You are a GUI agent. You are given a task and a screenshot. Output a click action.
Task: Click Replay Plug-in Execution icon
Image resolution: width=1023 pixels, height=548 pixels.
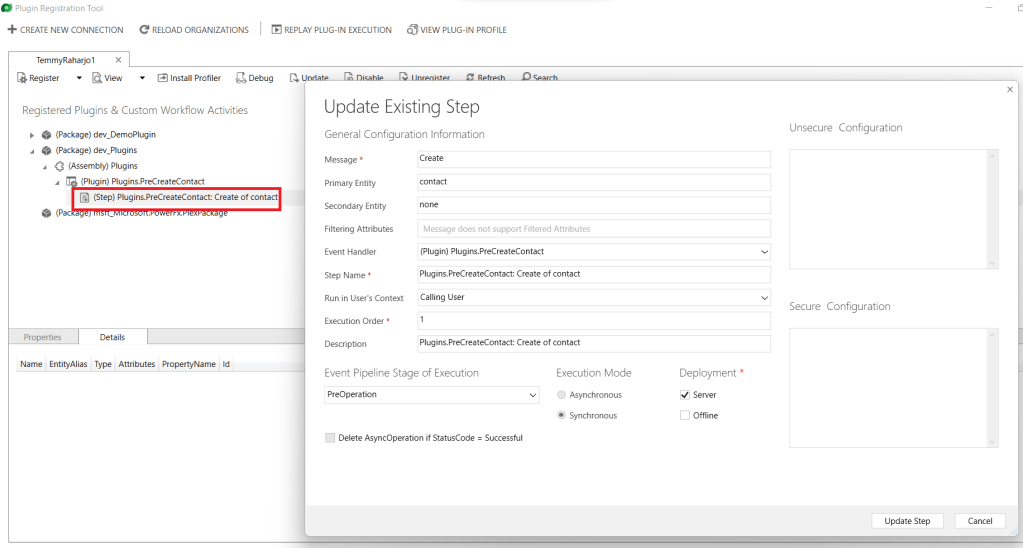tap(277, 29)
